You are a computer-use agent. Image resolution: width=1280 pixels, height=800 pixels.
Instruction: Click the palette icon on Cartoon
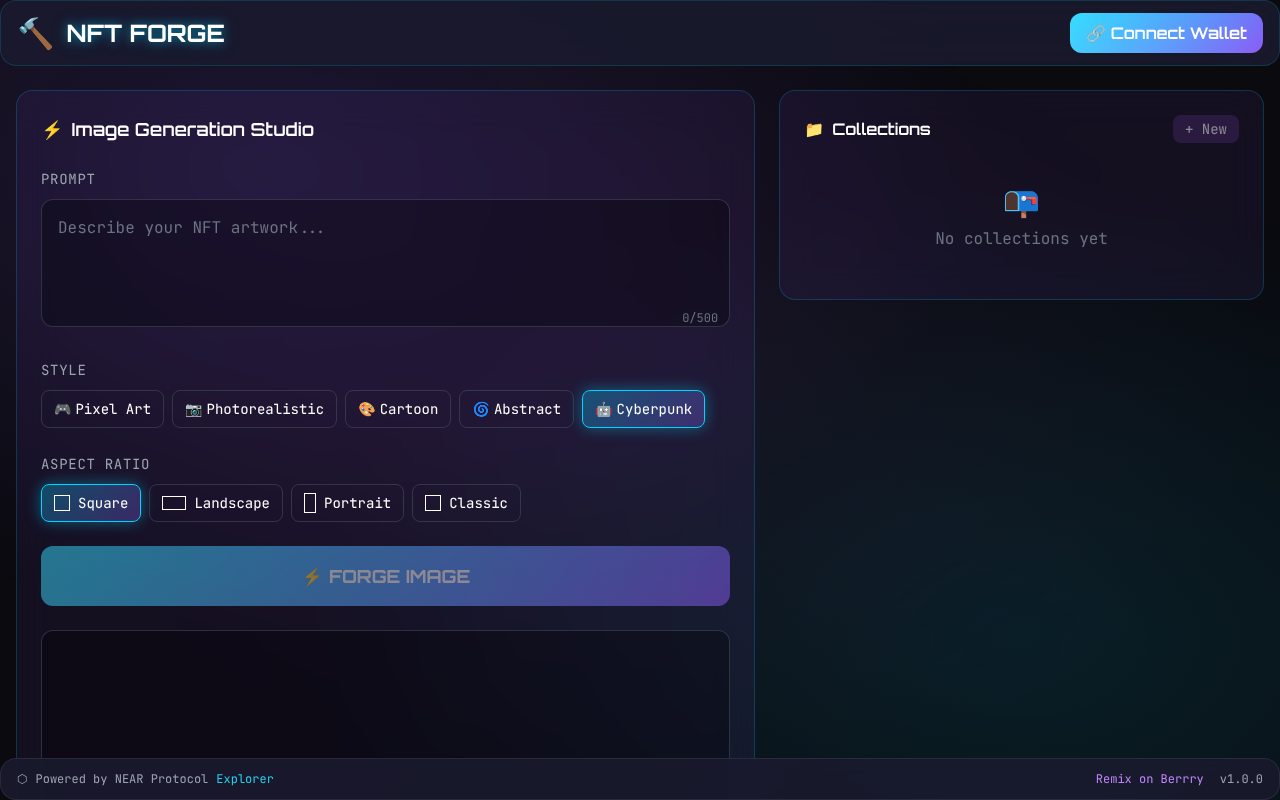[x=366, y=409]
